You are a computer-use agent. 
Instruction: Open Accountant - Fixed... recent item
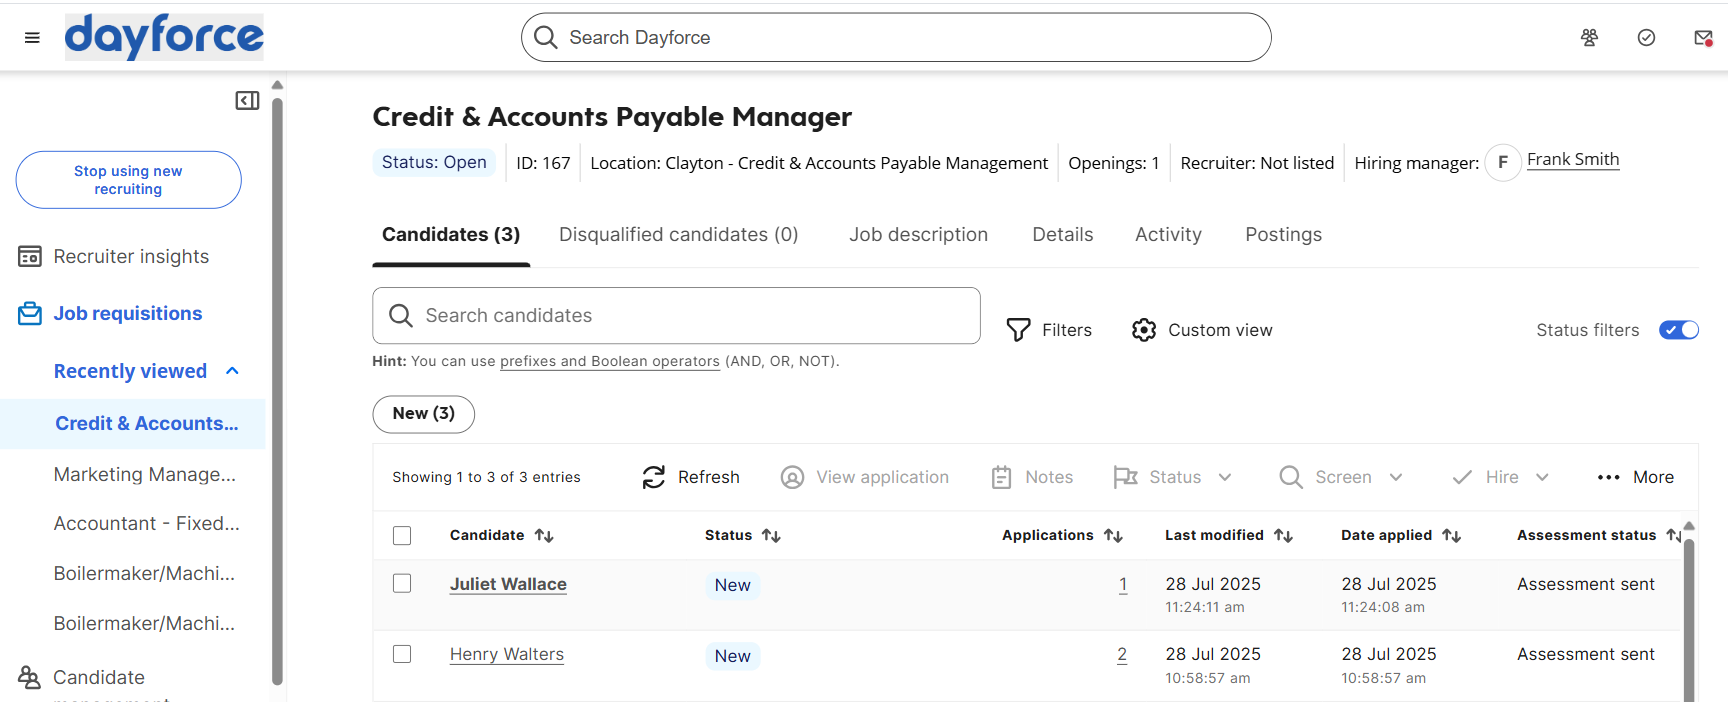[x=147, y=523]
